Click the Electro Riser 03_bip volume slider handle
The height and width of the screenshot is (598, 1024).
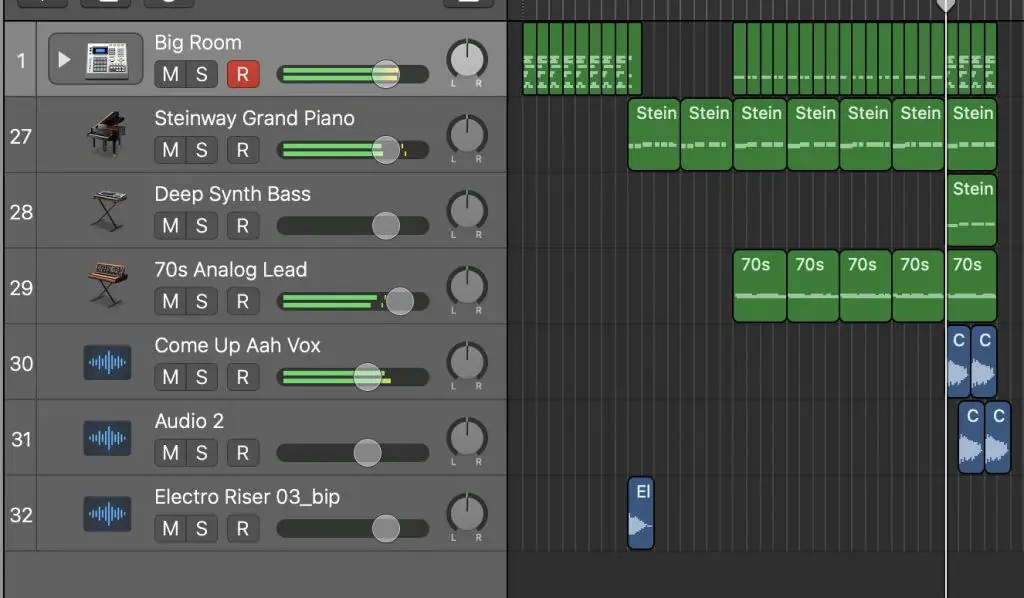386,529
